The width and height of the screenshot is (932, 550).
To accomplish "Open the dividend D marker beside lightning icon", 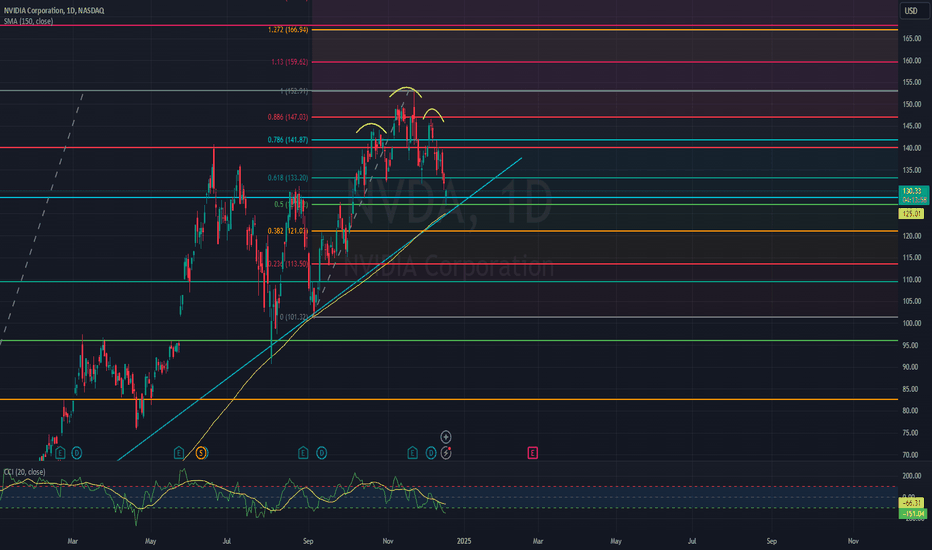I will coord(431,453).
